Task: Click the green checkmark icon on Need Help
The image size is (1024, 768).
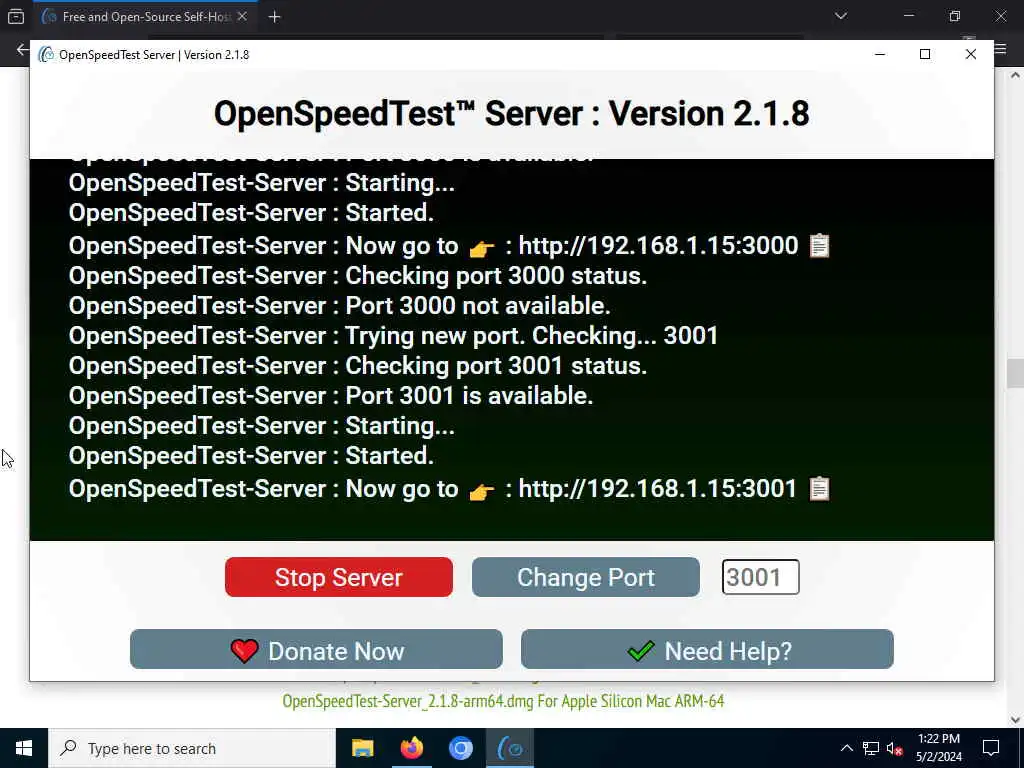Action: [641, 651]
